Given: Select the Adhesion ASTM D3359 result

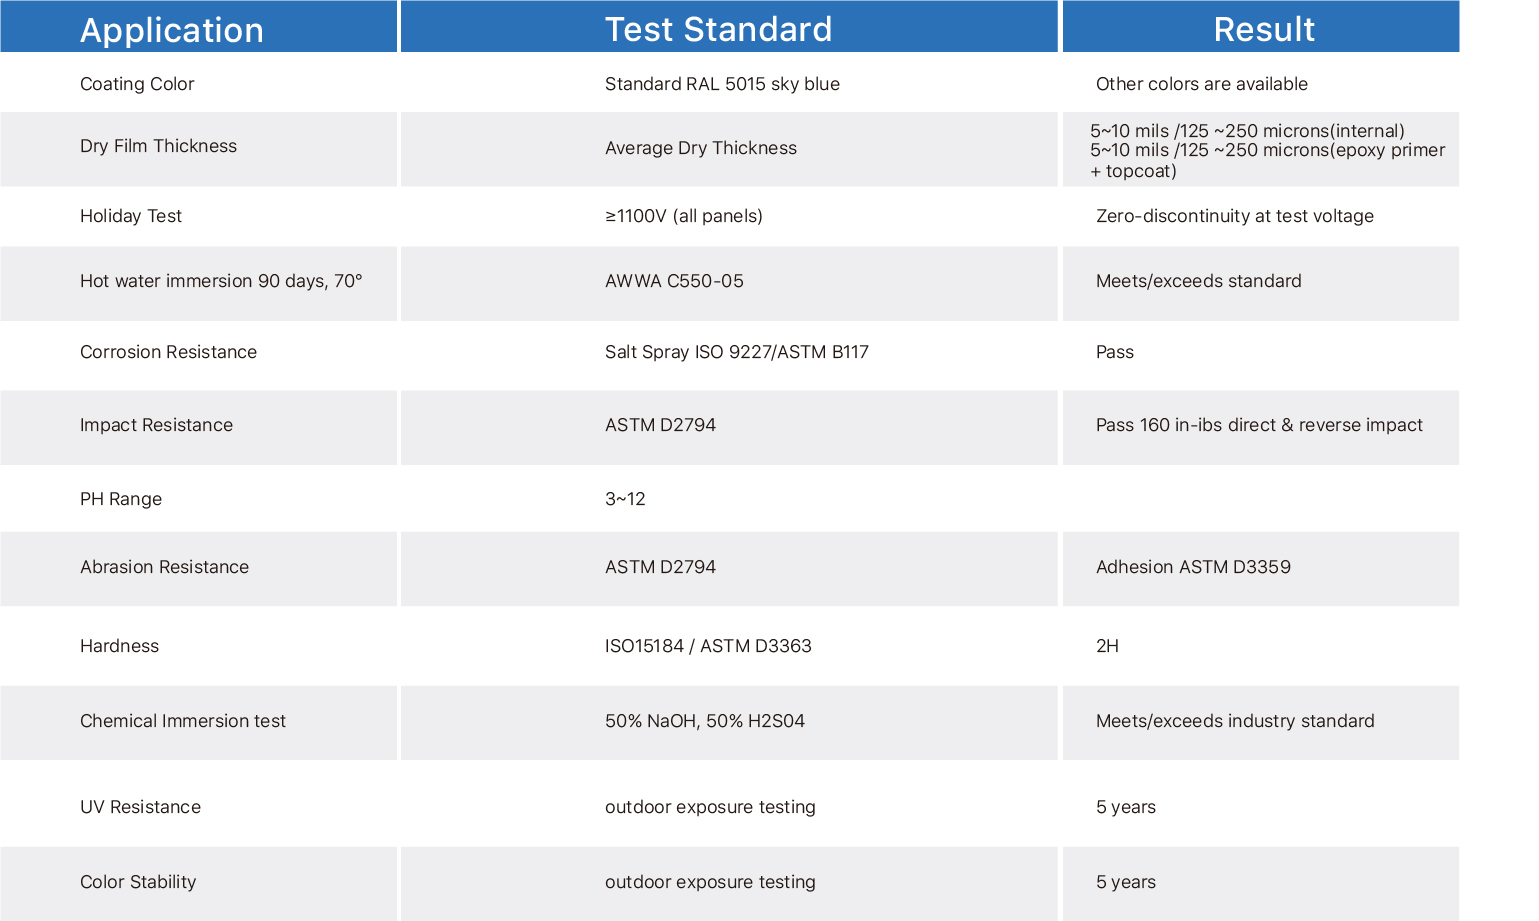Looking at the screenshot, I should (1193, 567).
